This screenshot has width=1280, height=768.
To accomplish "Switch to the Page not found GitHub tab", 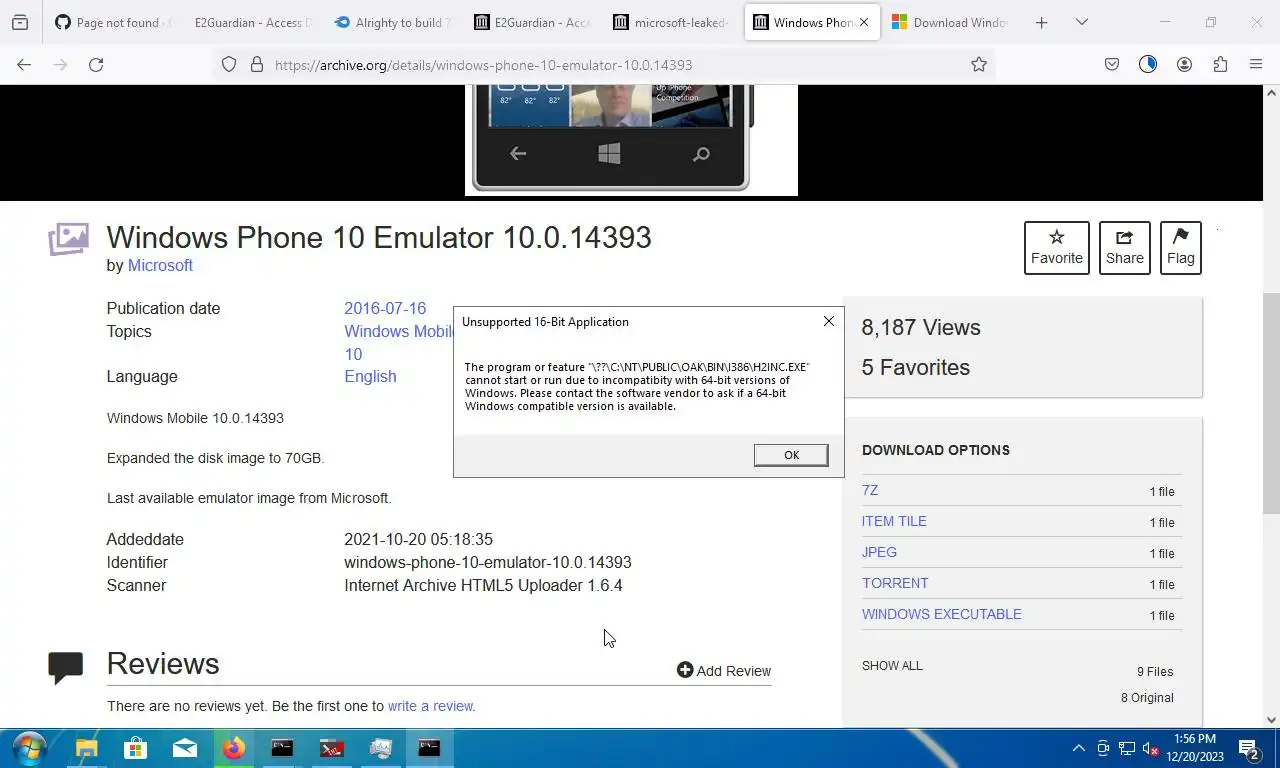I will pyautogui.click(x=114, y=22).
